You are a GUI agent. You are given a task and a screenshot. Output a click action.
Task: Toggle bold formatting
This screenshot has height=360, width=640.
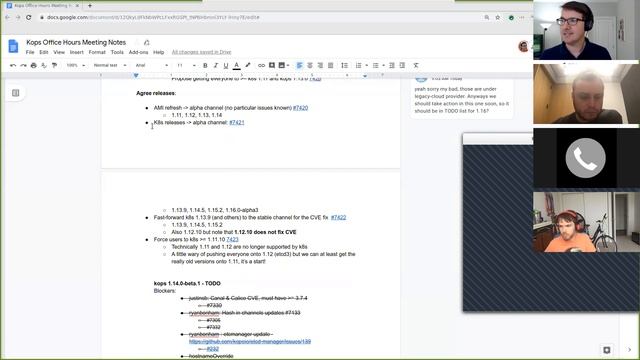pos(205,65)
